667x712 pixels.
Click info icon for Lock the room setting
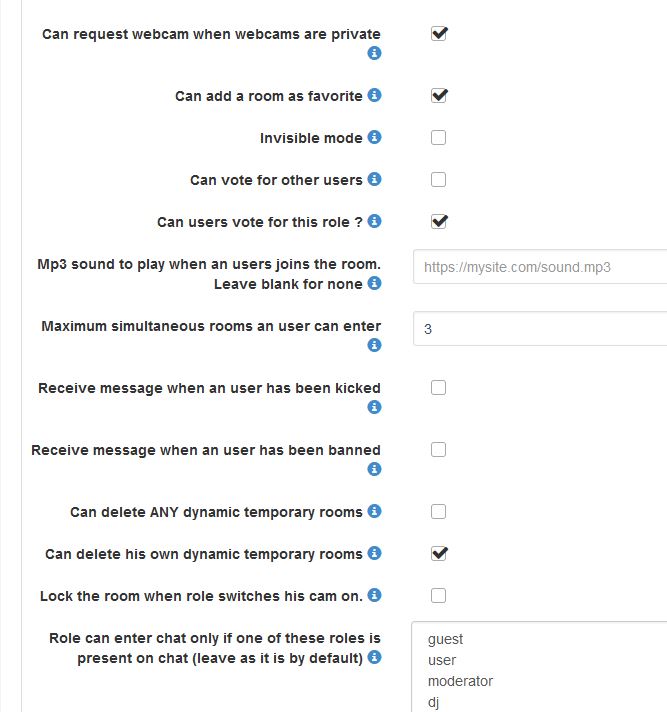tap(375, 595)
